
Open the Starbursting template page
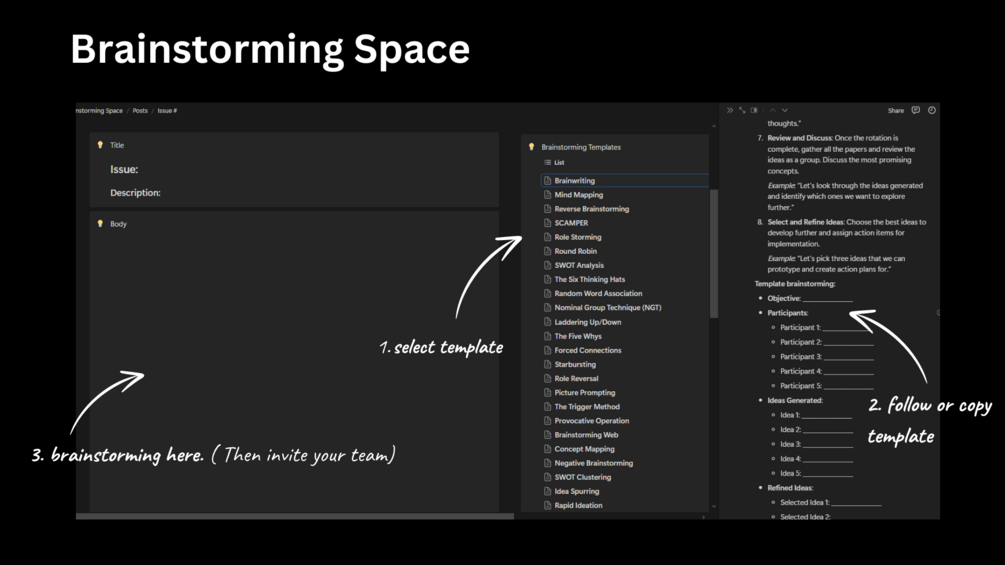click(x=575, y=365)
